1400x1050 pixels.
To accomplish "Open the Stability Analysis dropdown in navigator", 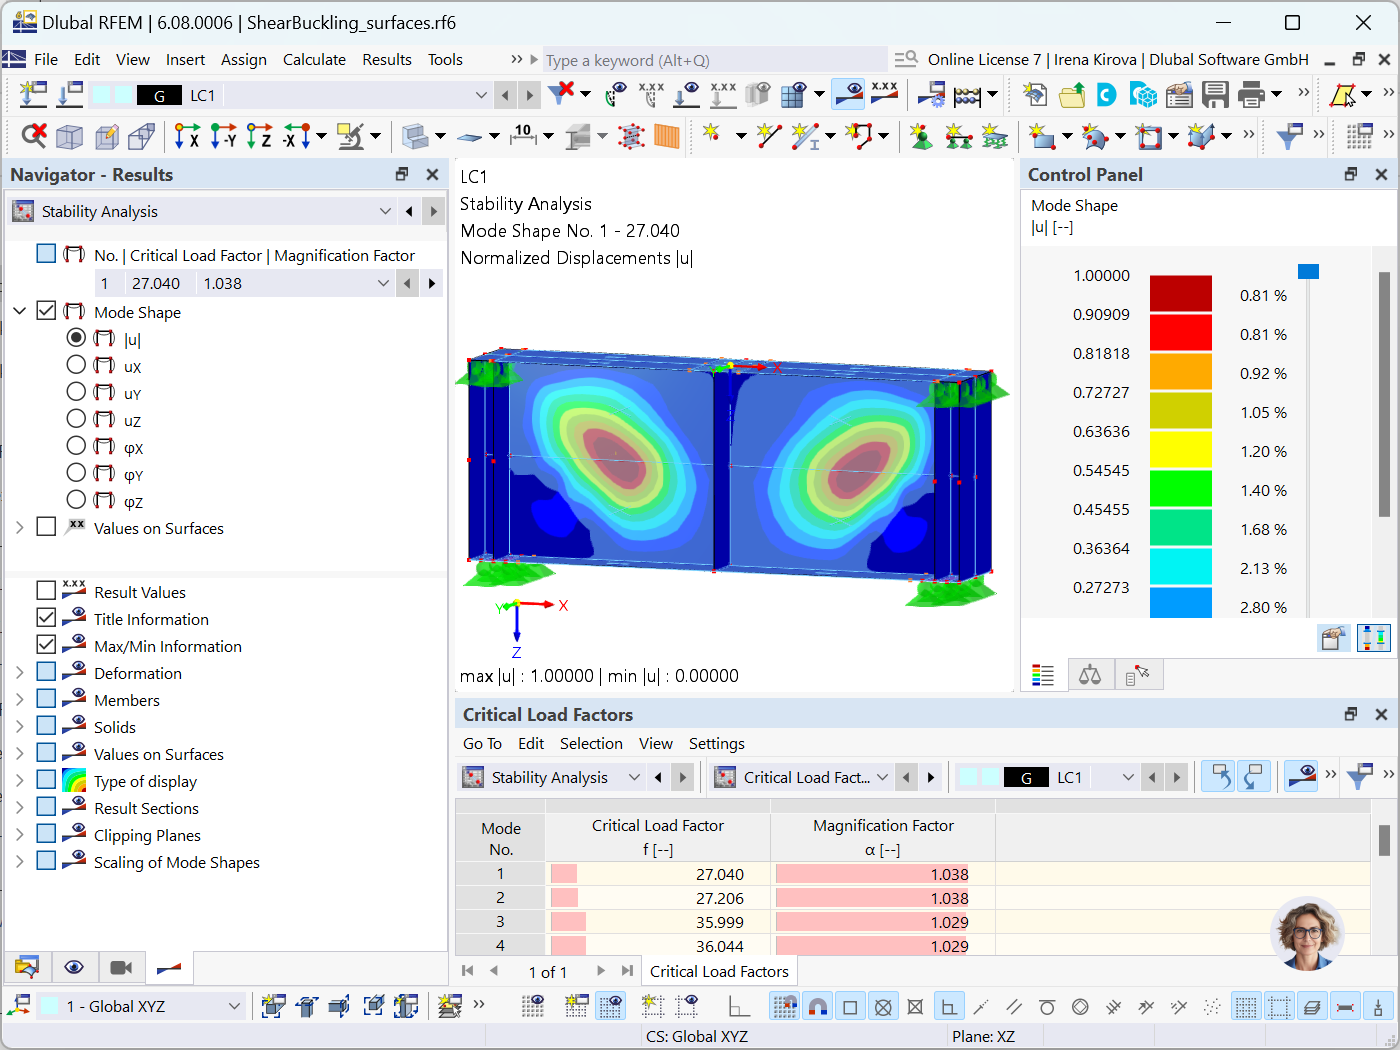I will pos(386,211).
